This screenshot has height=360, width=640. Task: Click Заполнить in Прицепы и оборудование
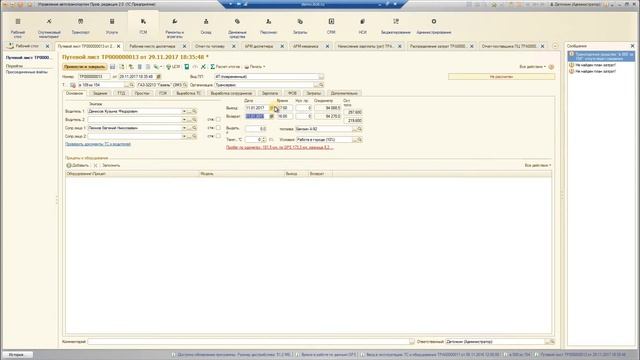click(x=111, y=165)
